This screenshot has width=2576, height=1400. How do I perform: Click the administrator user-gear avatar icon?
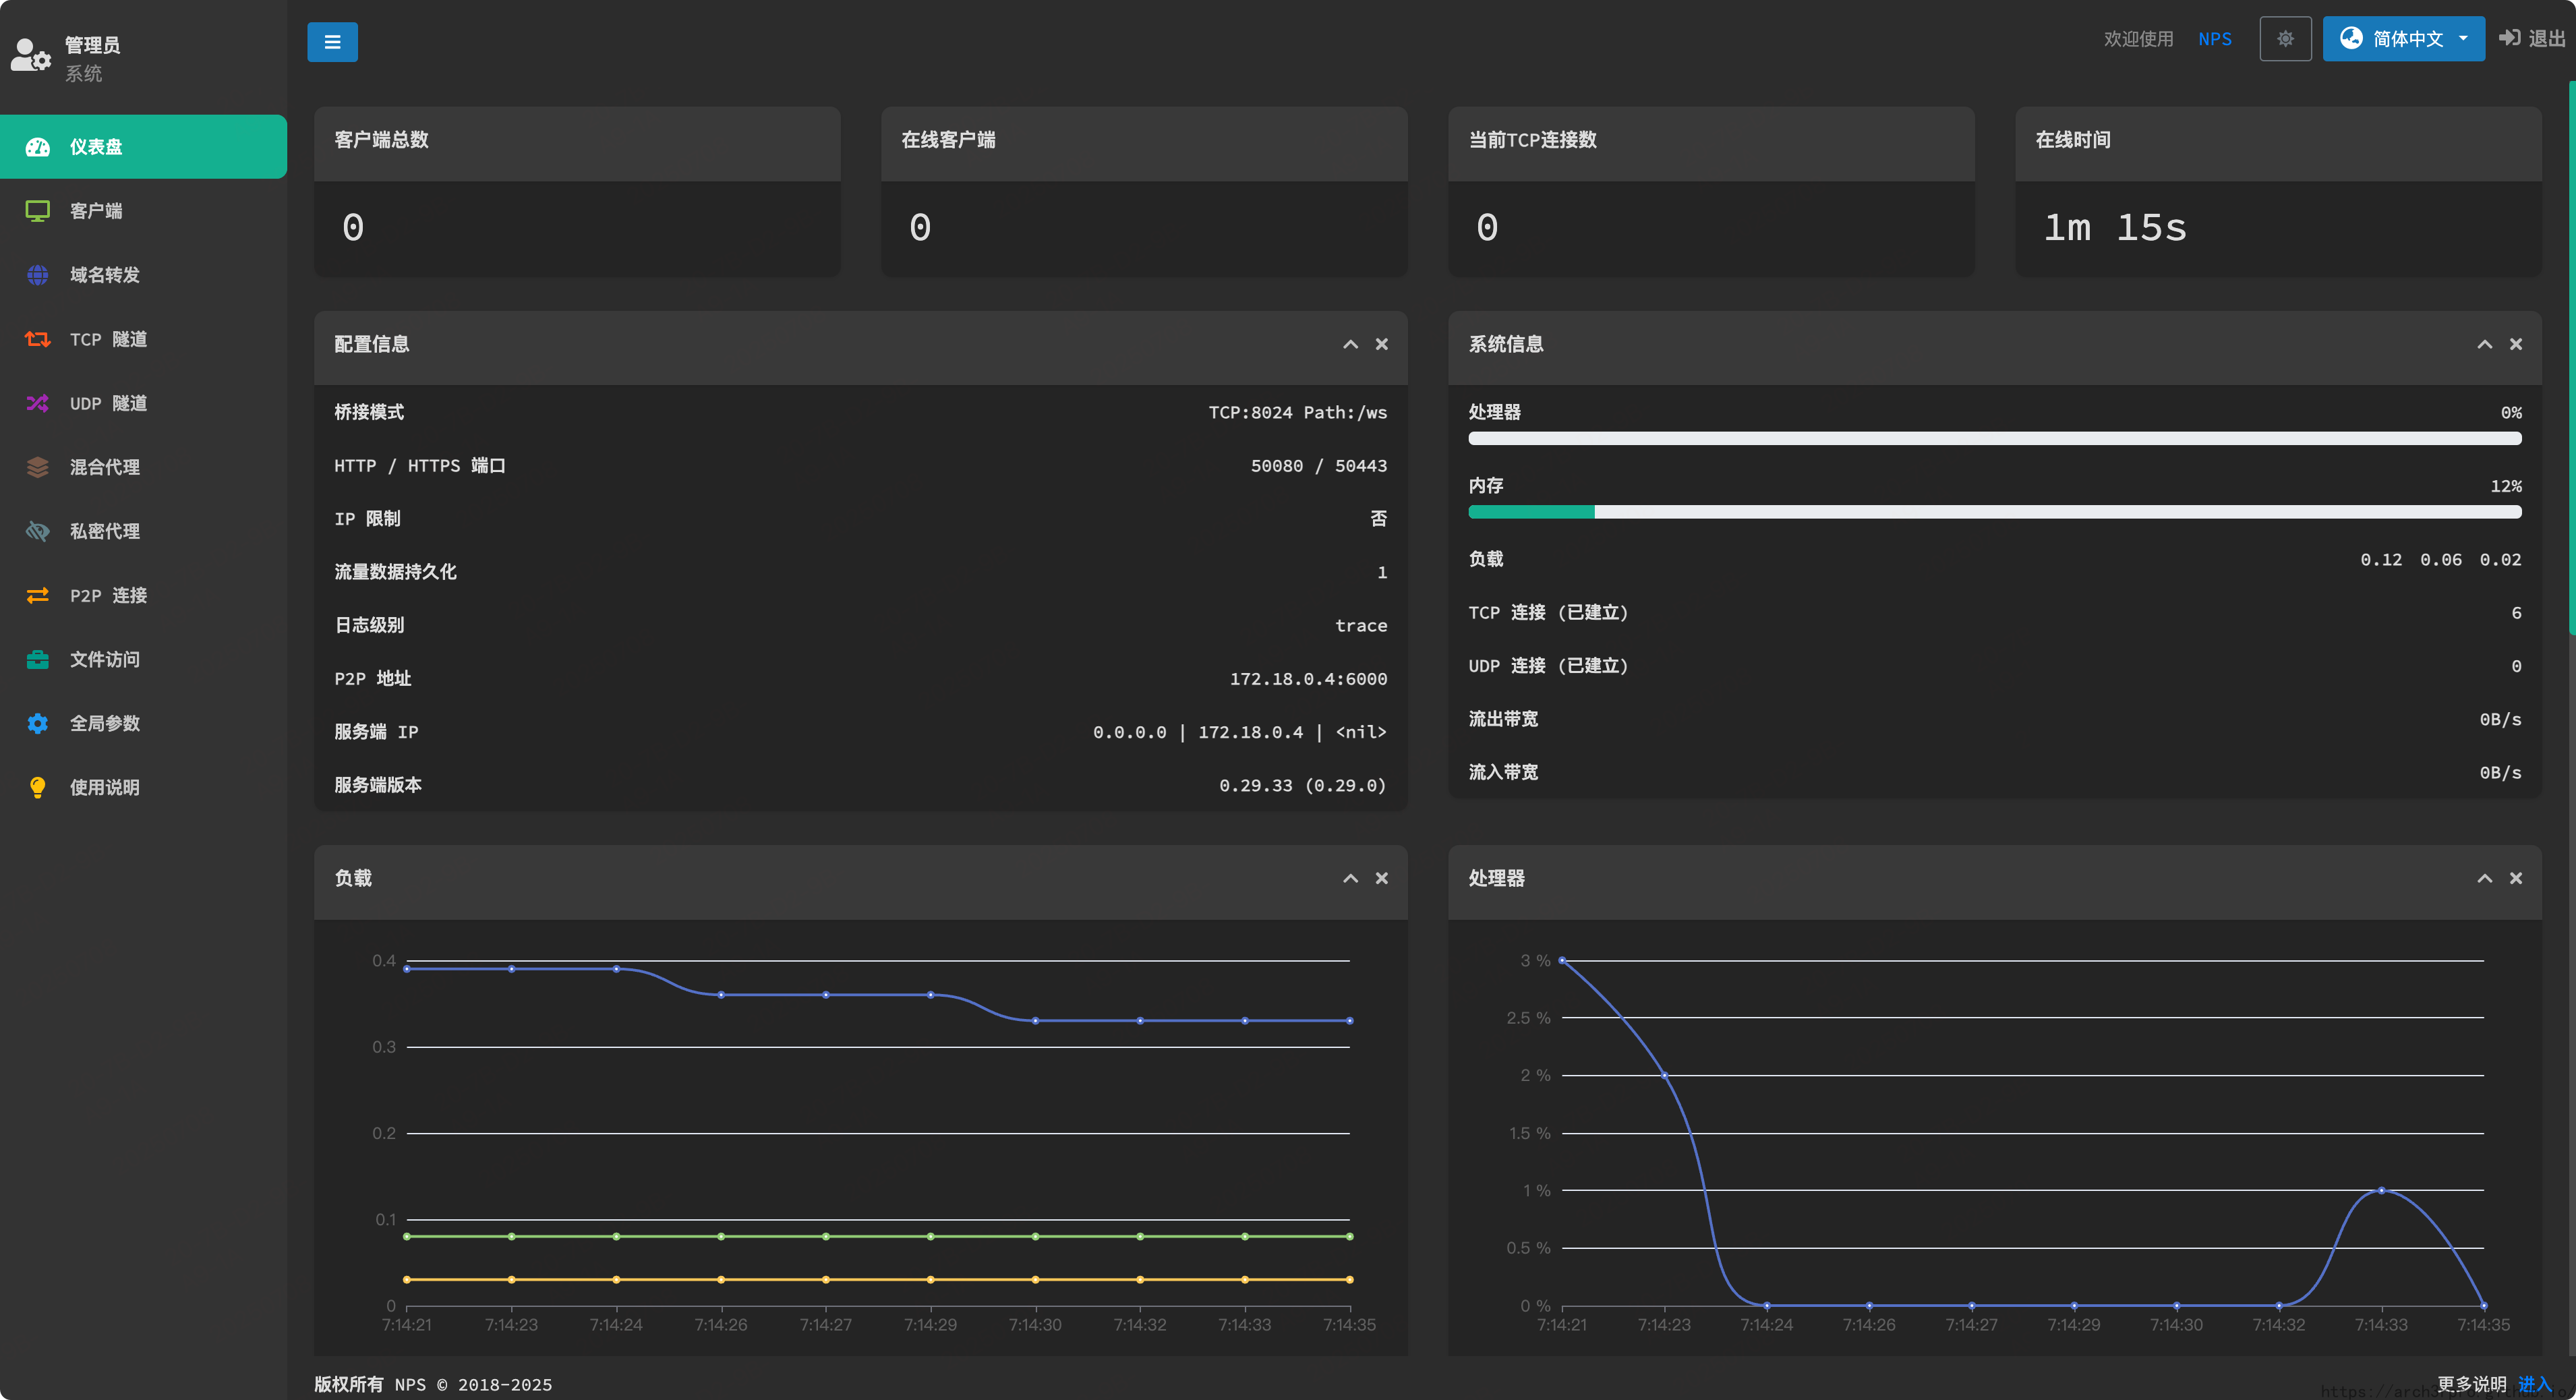pos(30,55)
